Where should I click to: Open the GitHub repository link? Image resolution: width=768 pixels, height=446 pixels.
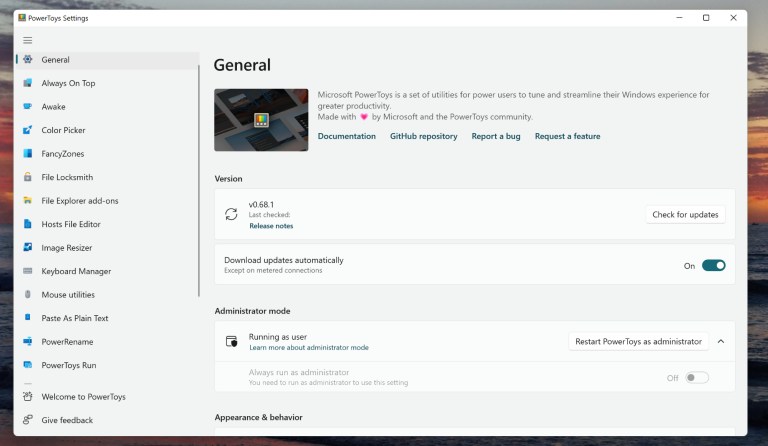(423, 136)
